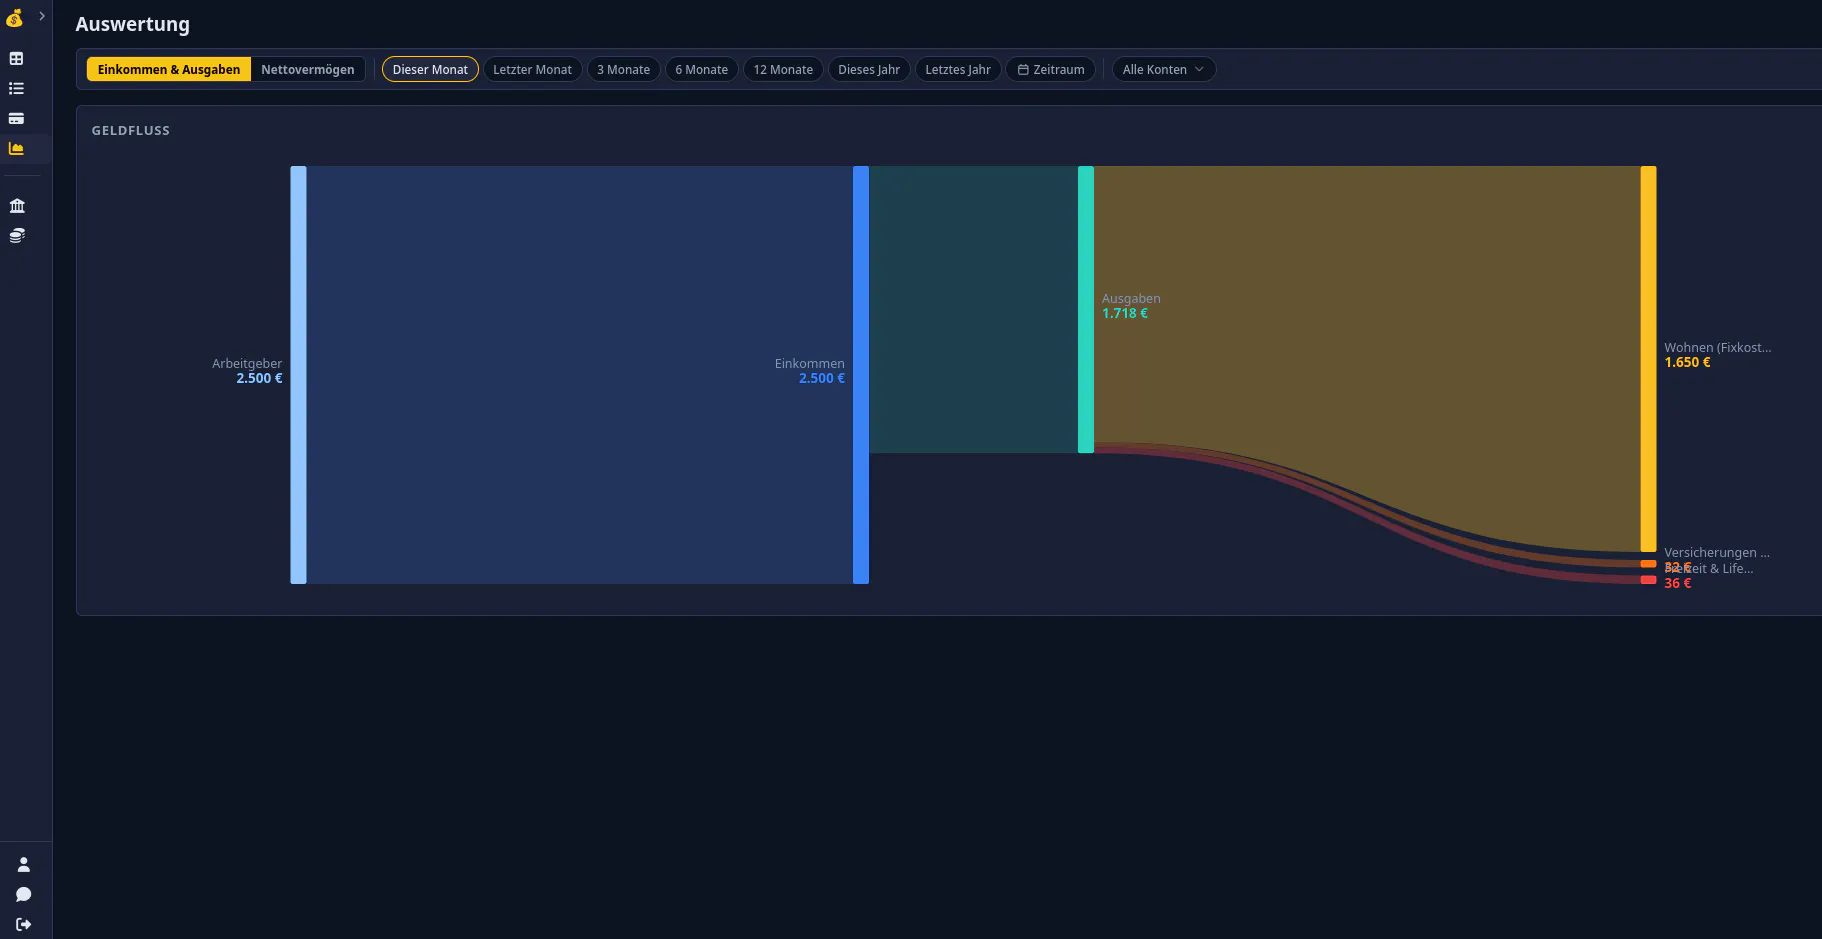
Task: Switch to Nettovermögen tab
Action: [308, 69]
